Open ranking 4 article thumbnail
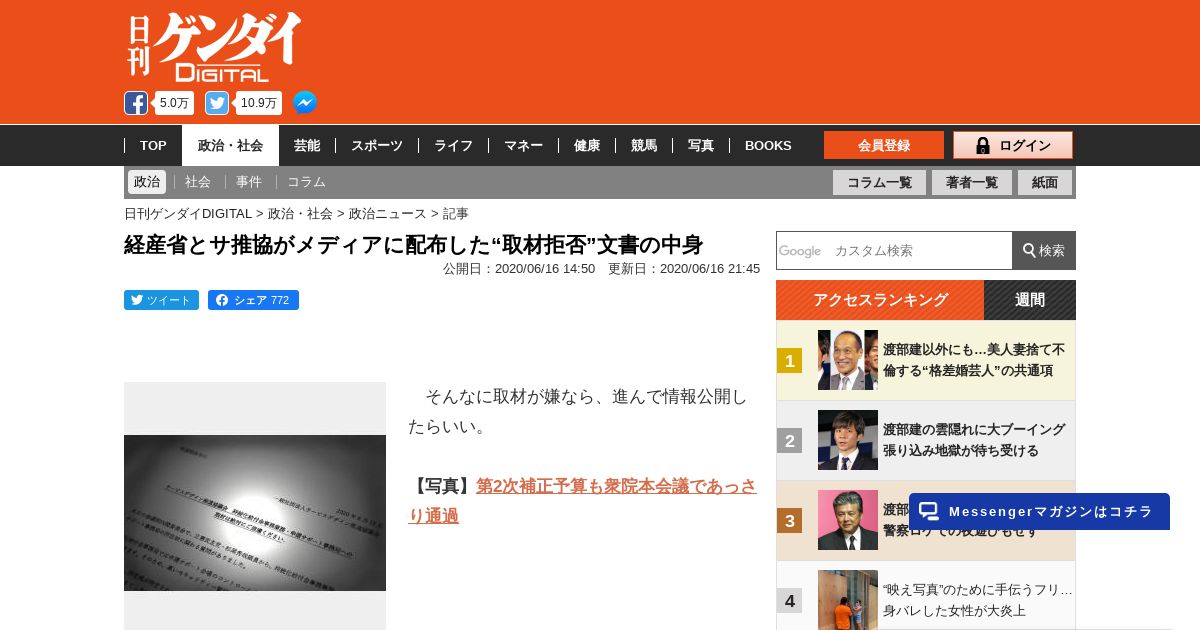1200x630 pixels. (848, 600)
